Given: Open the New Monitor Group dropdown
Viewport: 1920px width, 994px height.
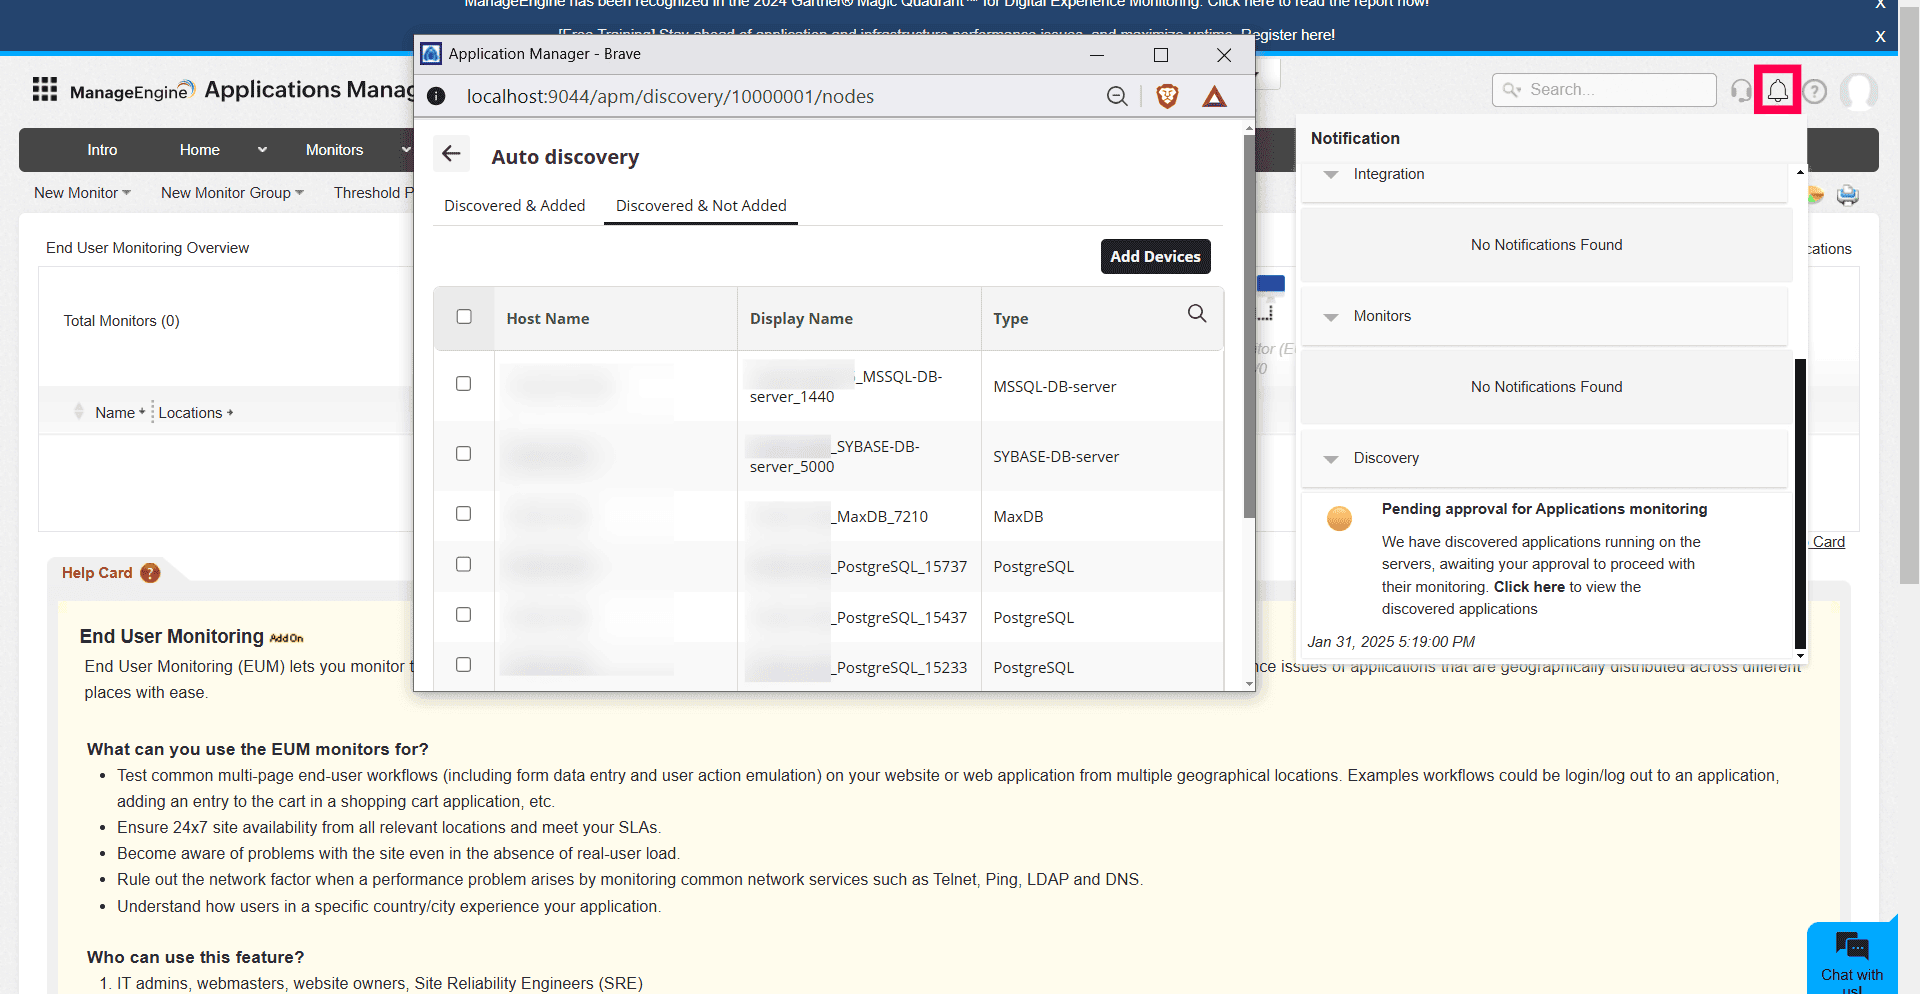Looking at the screenshot, I should click(x=232, y=193).
